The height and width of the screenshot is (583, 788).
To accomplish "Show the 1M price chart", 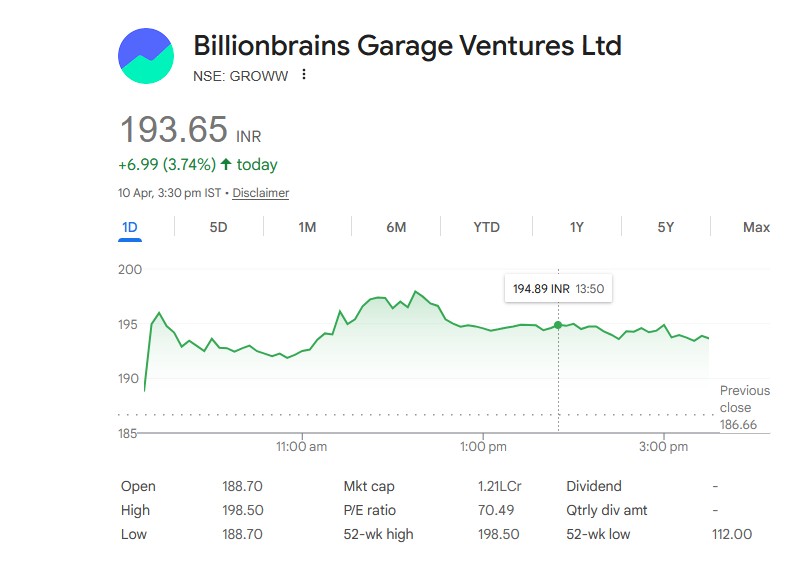I will [x=307, y=227].
